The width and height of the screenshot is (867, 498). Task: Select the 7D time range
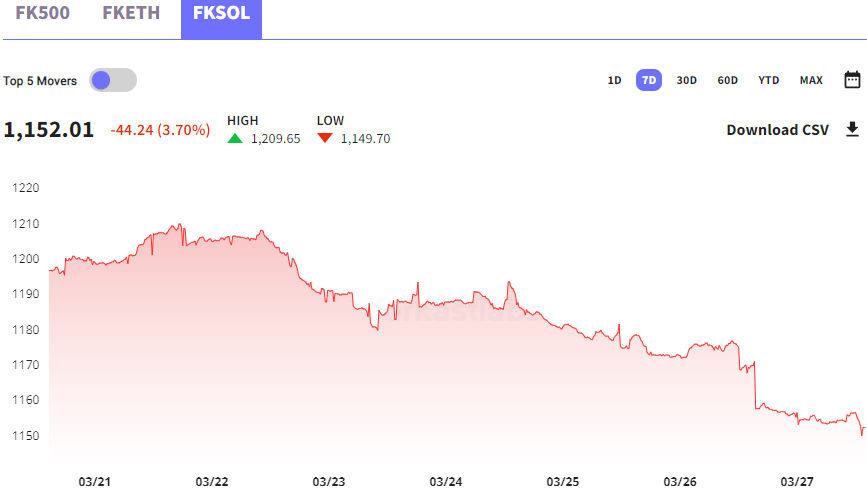click(x=649, y=81)
